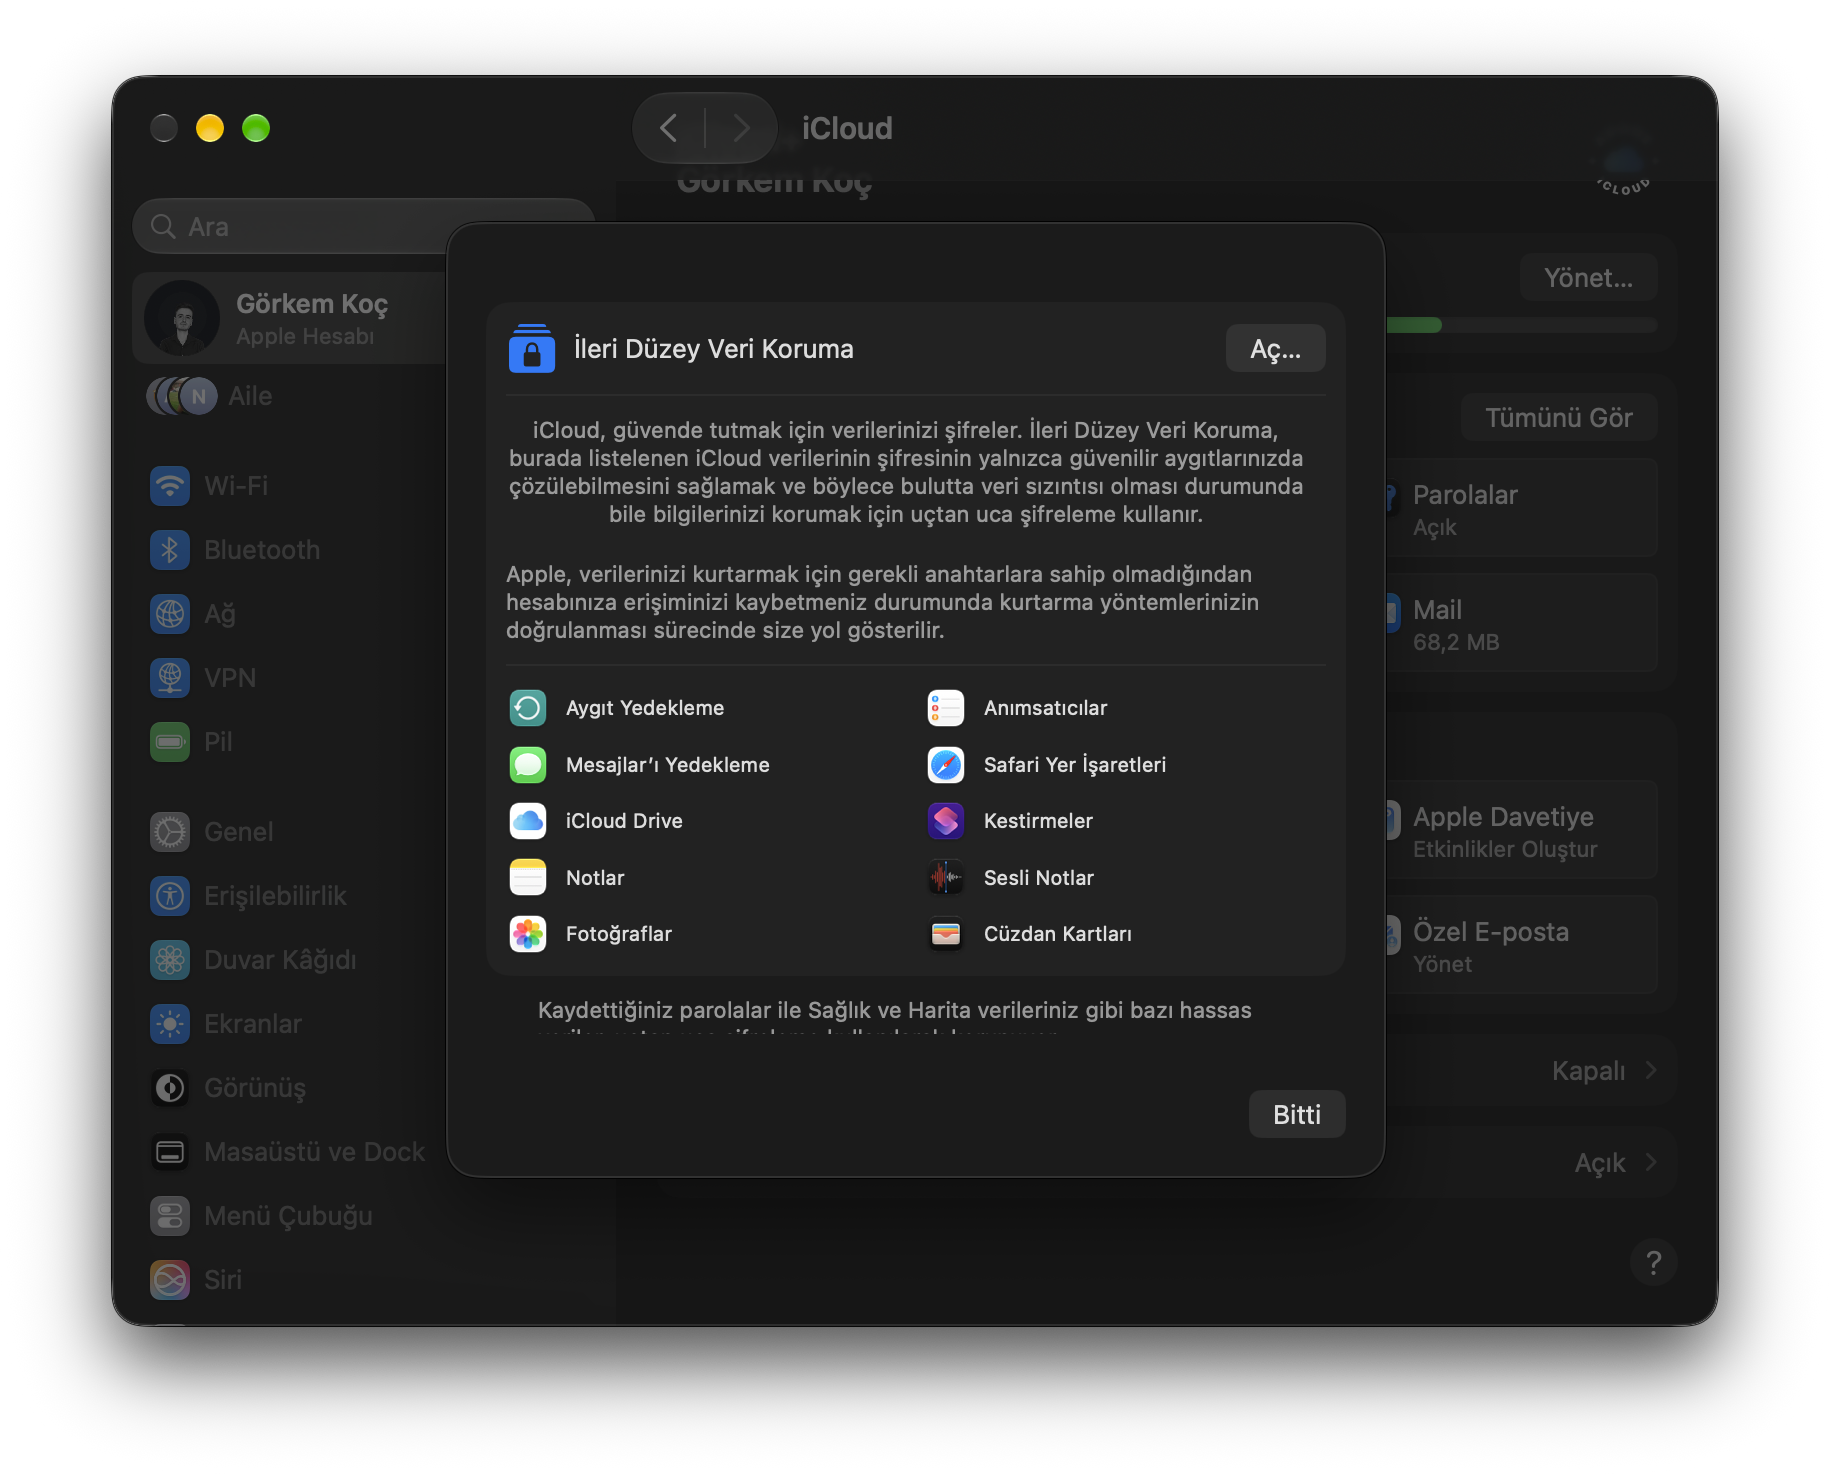Click the Siri sidebar label
This screenshot has width=1830, height=1474.
[x=223, y=1280]
